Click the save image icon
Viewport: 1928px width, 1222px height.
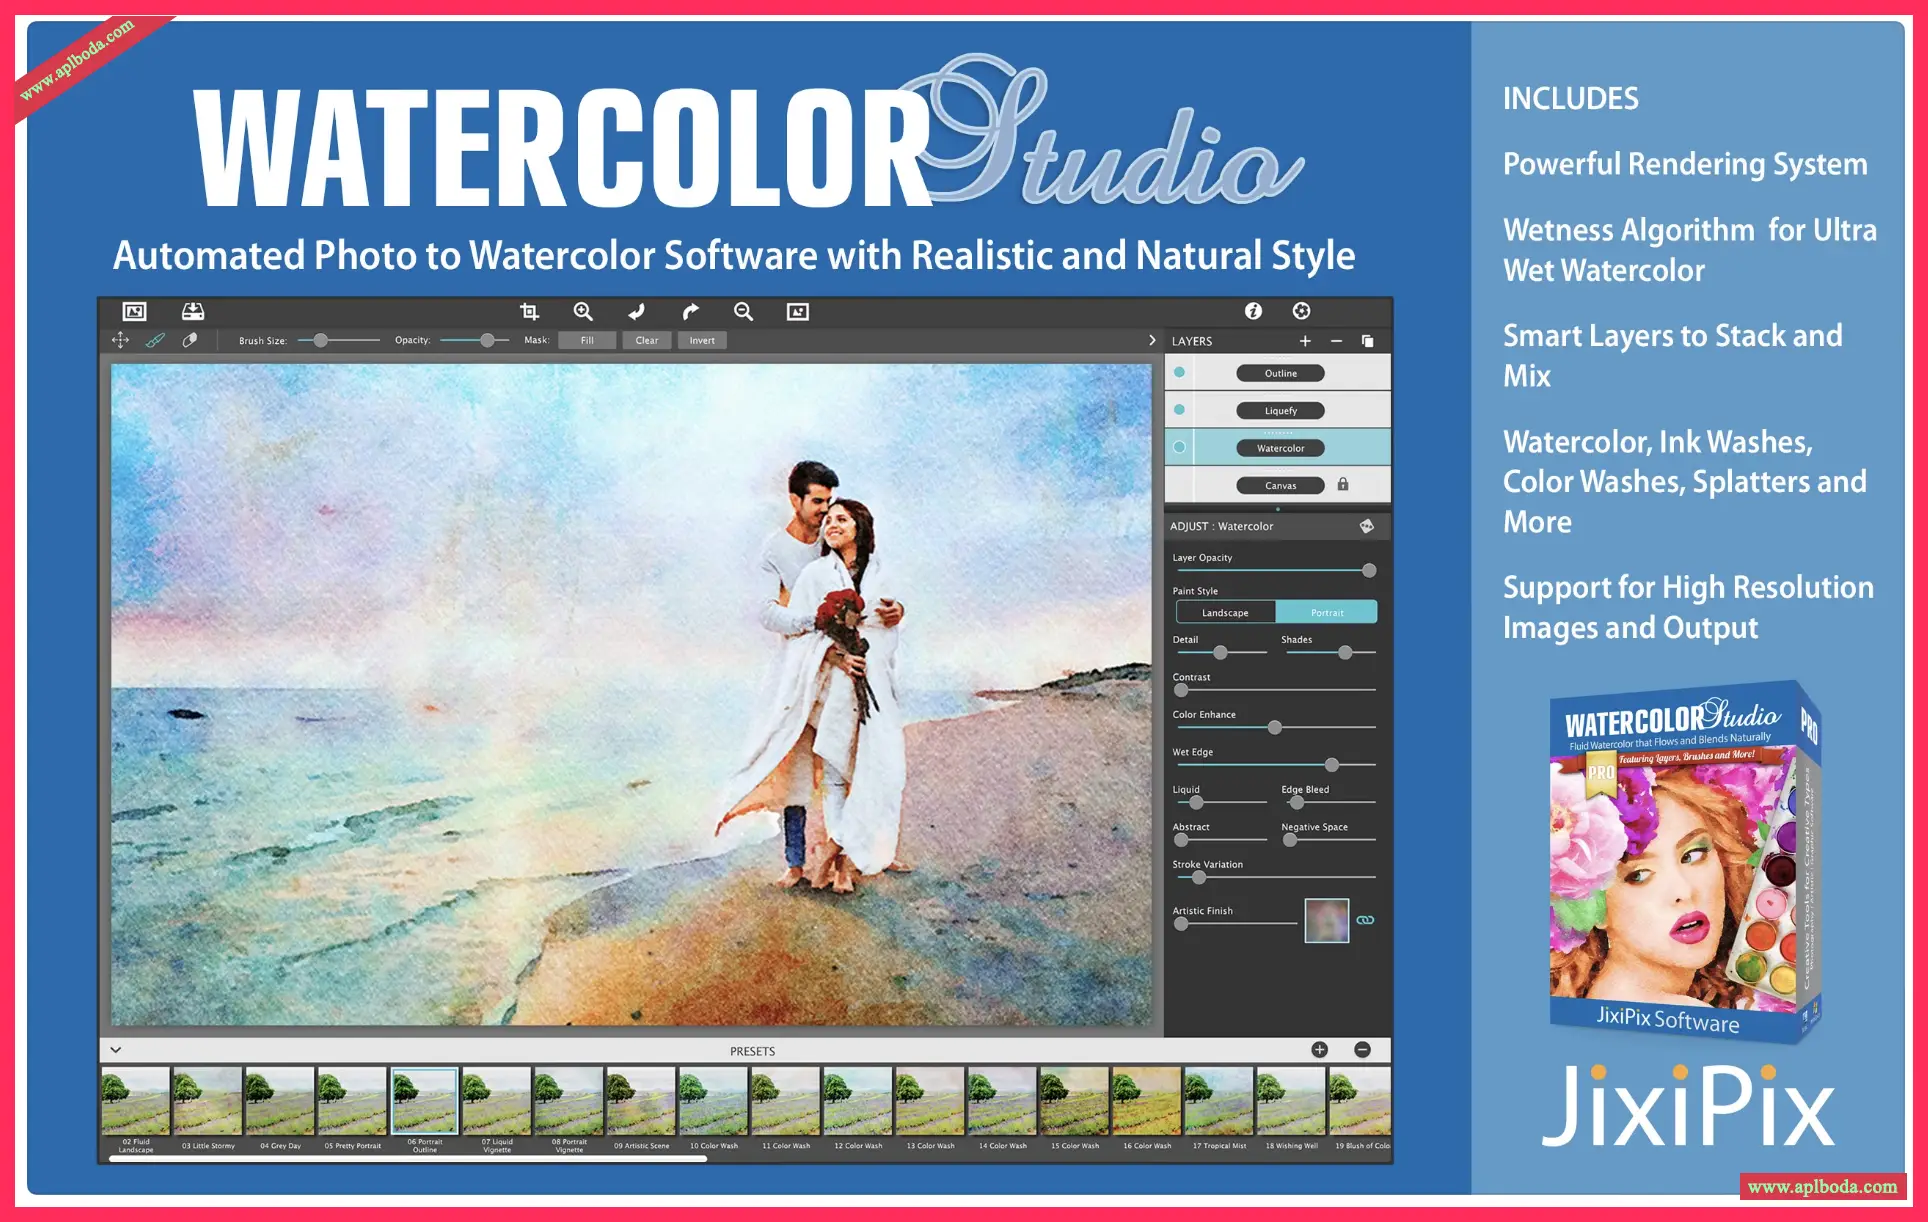(x=193, y=311)
